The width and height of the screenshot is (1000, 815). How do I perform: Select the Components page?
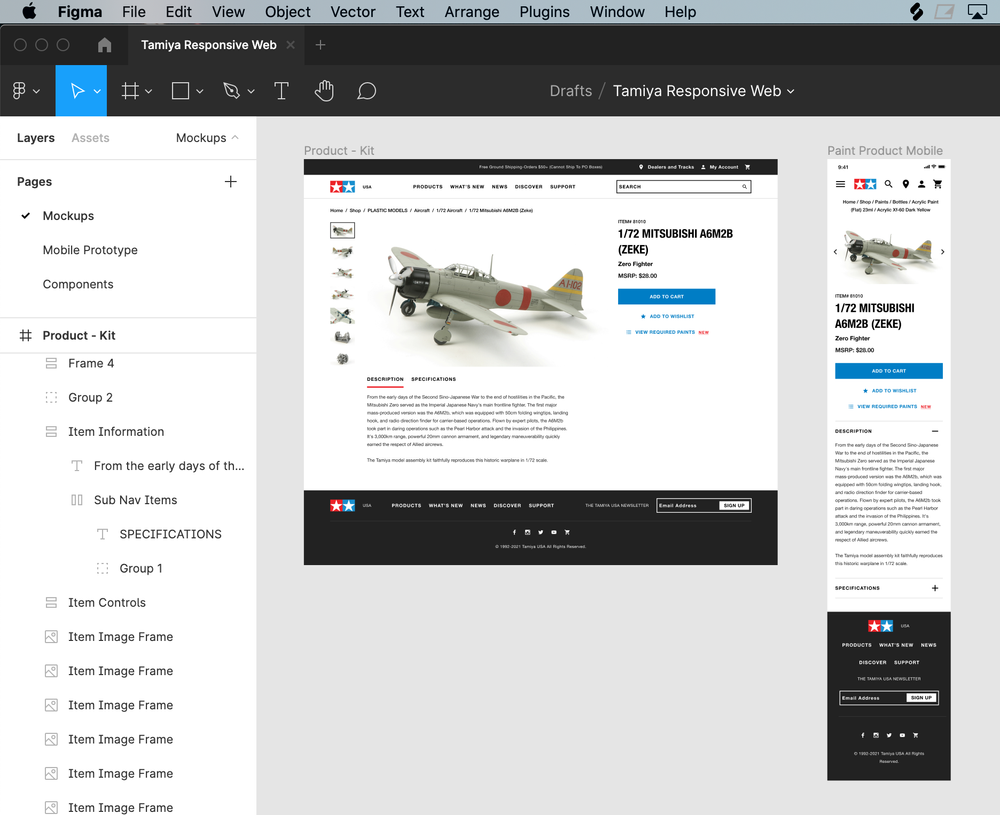tap(78, 284)
